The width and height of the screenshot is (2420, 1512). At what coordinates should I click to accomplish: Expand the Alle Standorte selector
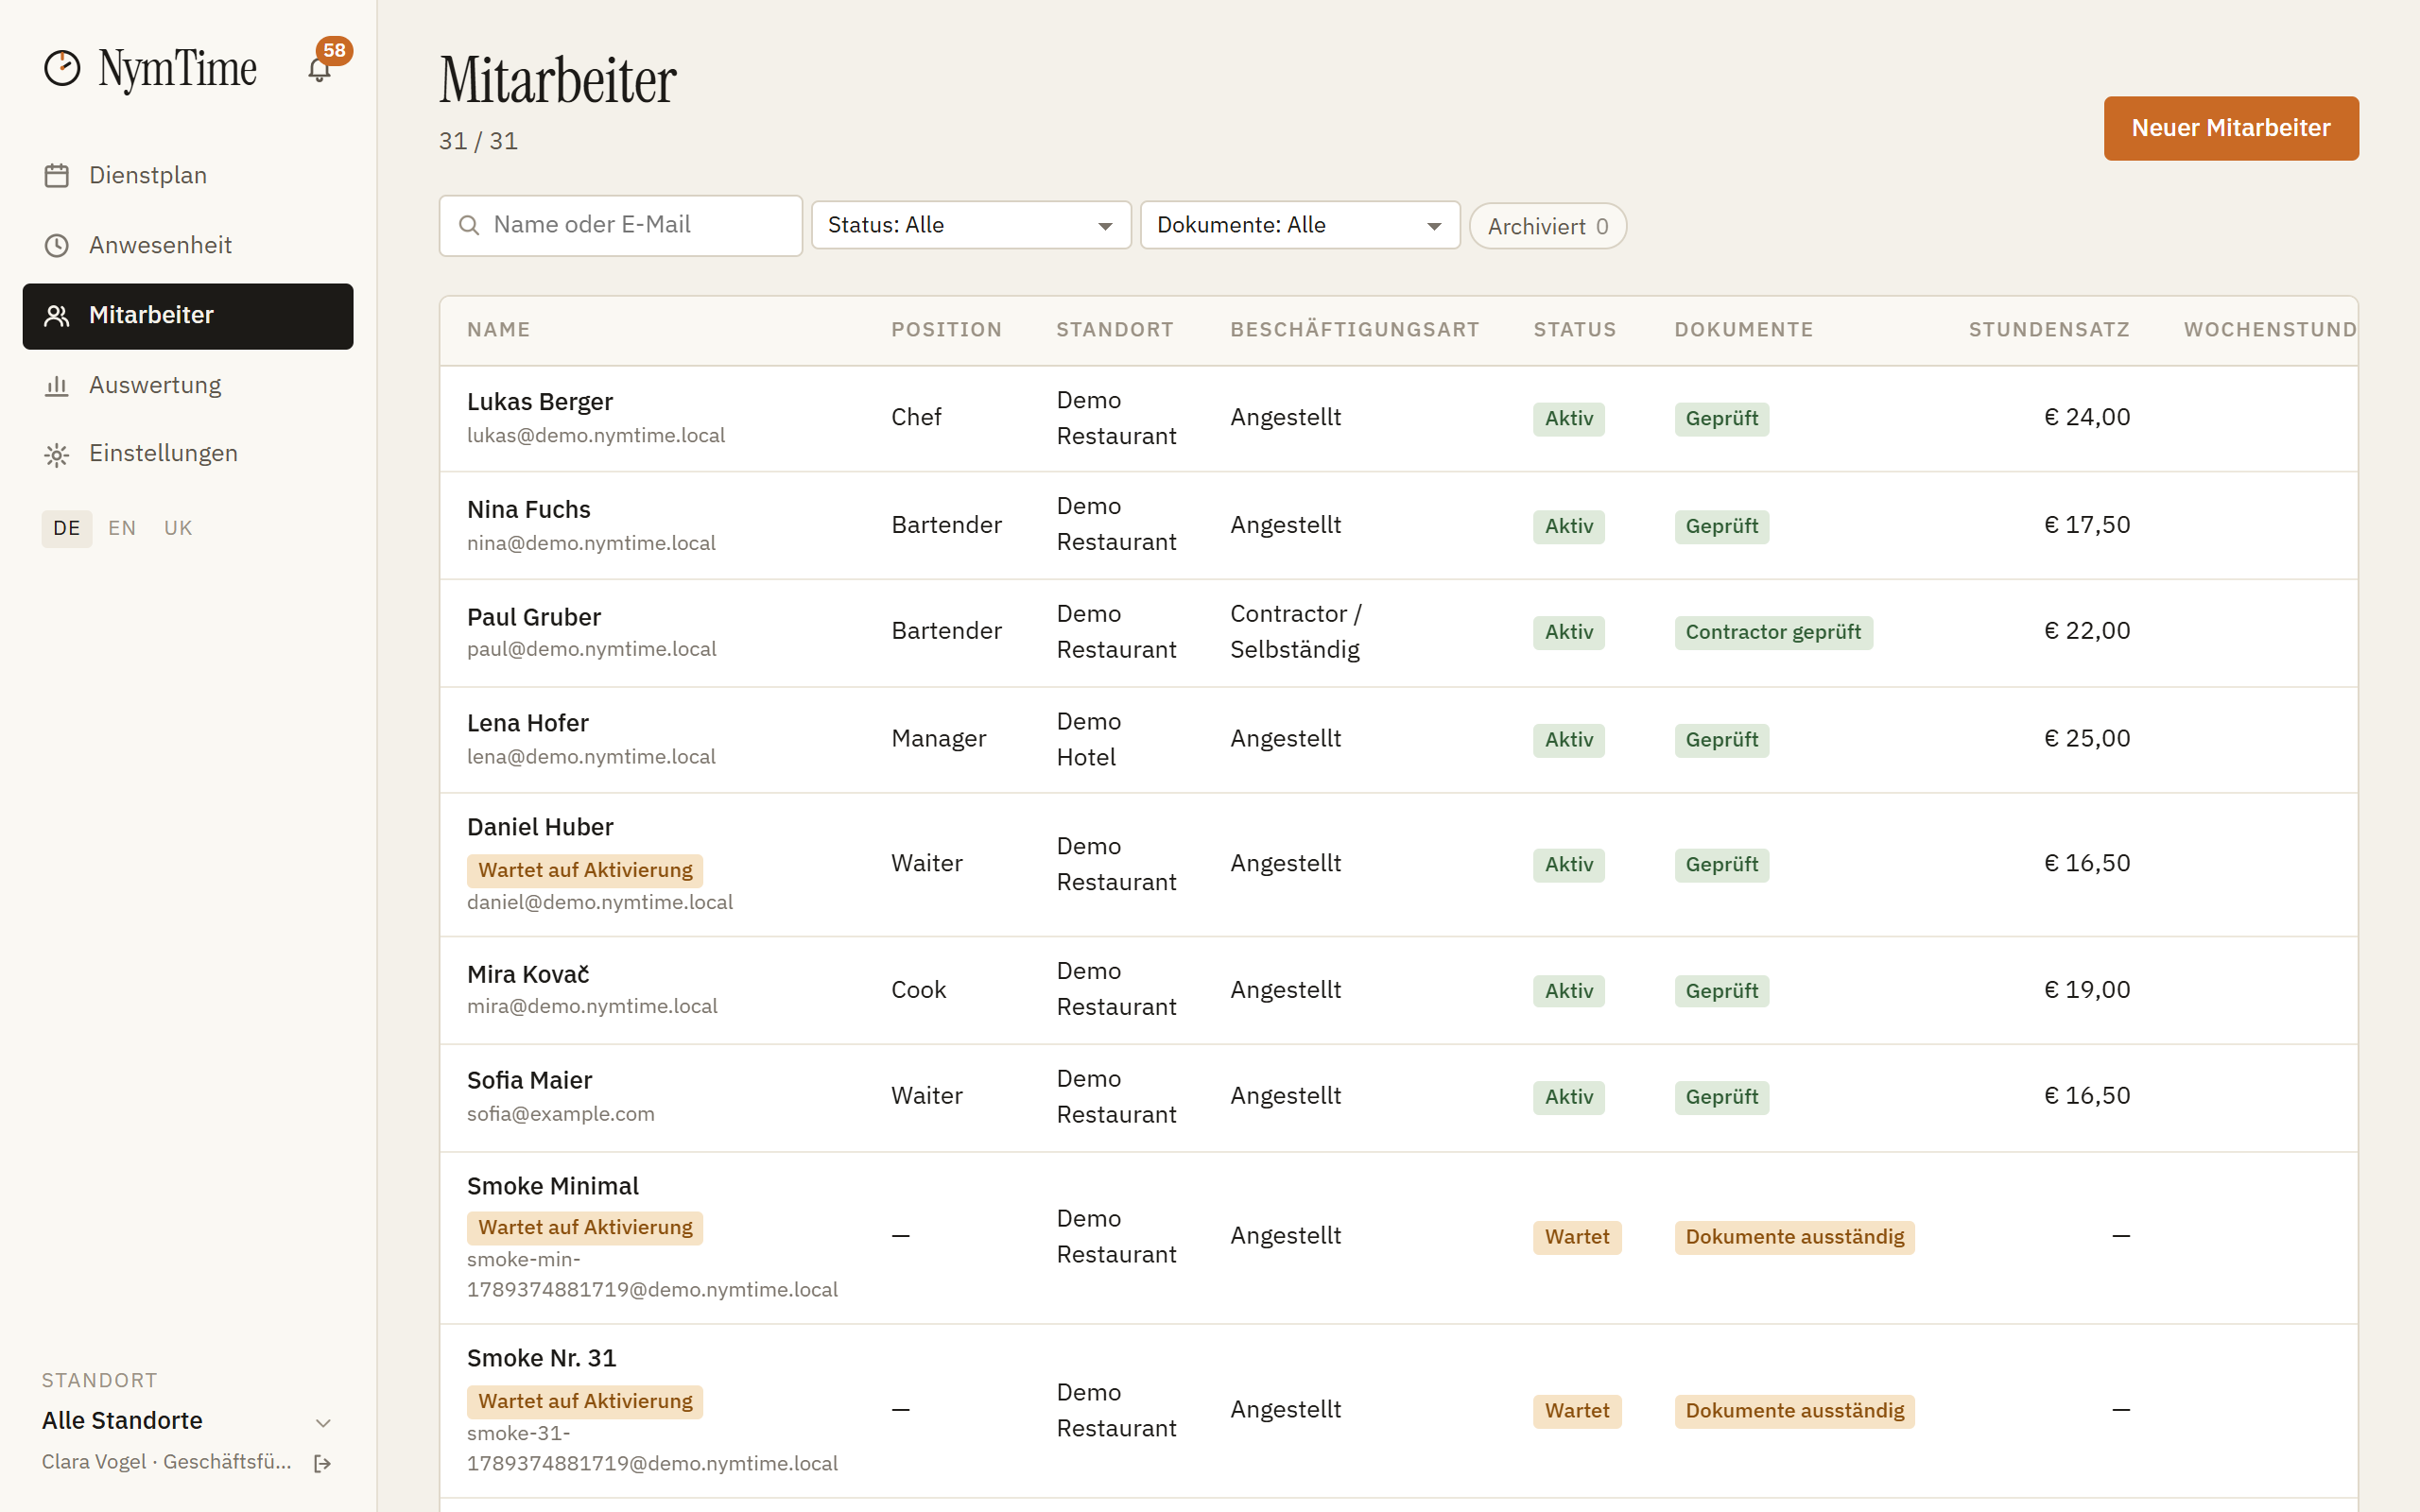(188, 1421)
